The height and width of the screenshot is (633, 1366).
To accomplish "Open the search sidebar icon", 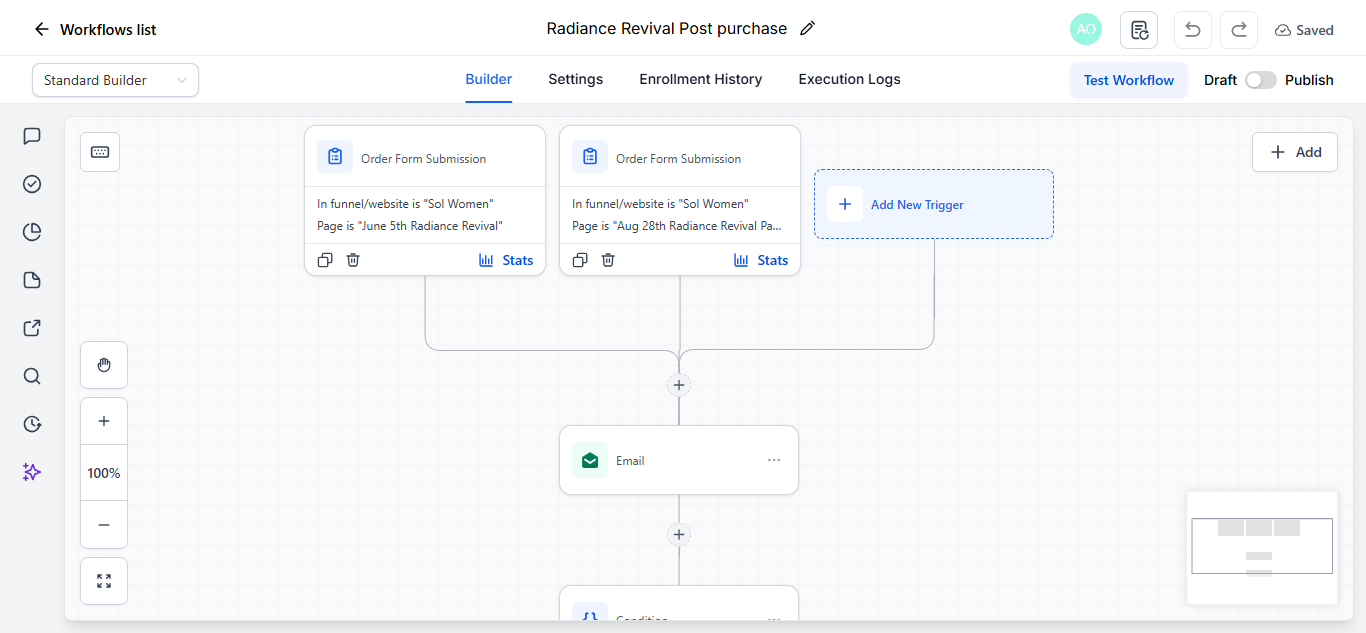I will [32, 376].
